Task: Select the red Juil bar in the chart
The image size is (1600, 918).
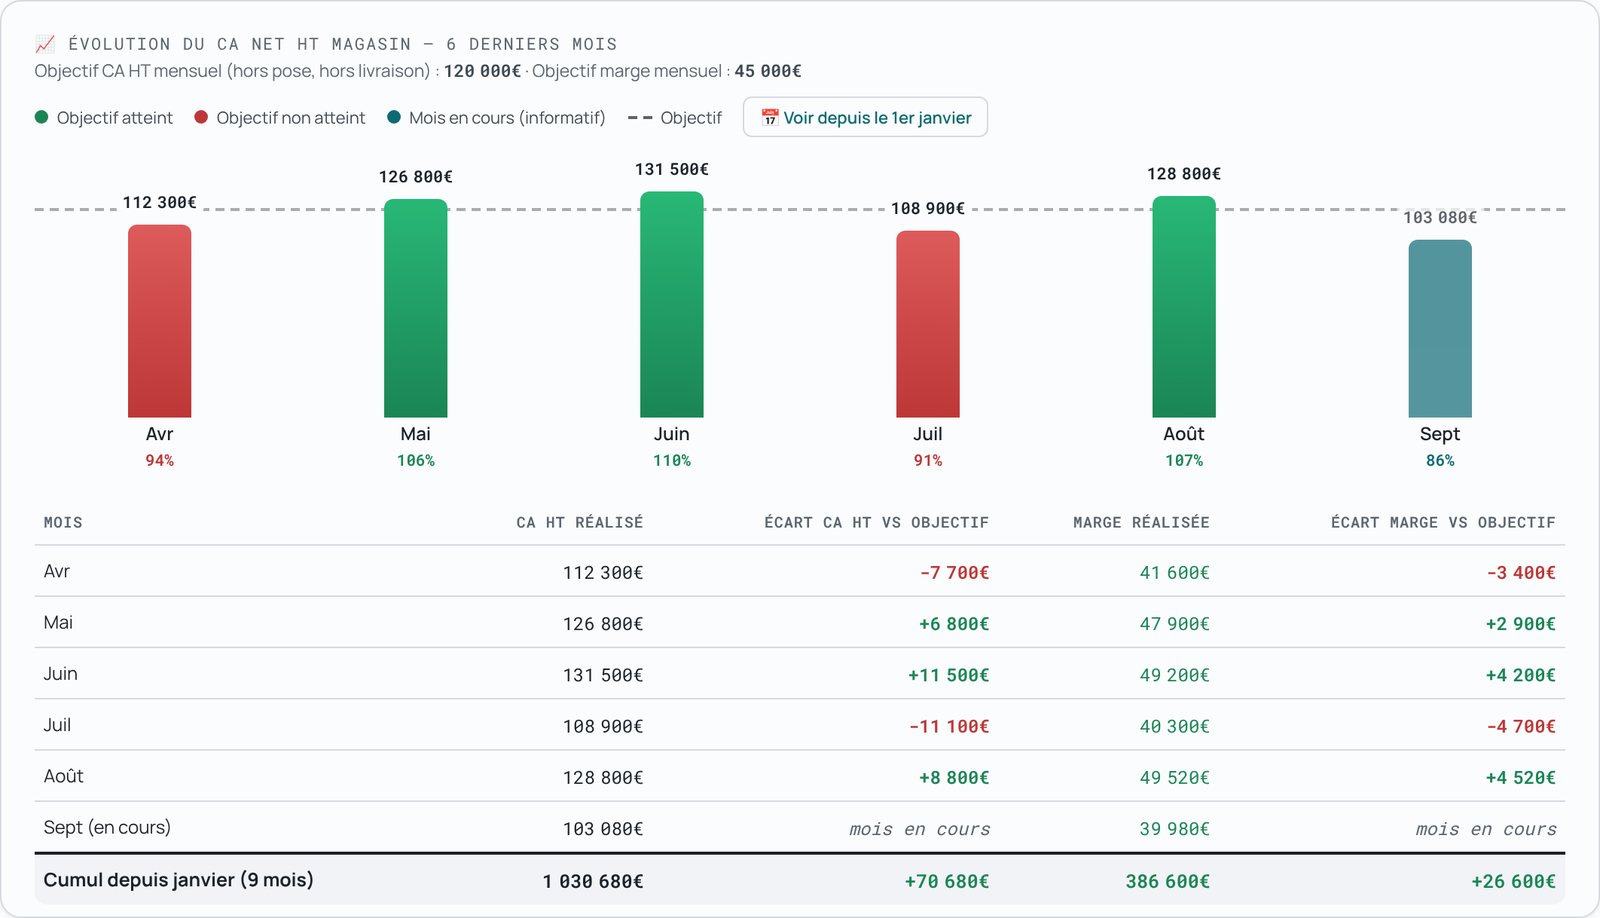Action: pos(928,324)
